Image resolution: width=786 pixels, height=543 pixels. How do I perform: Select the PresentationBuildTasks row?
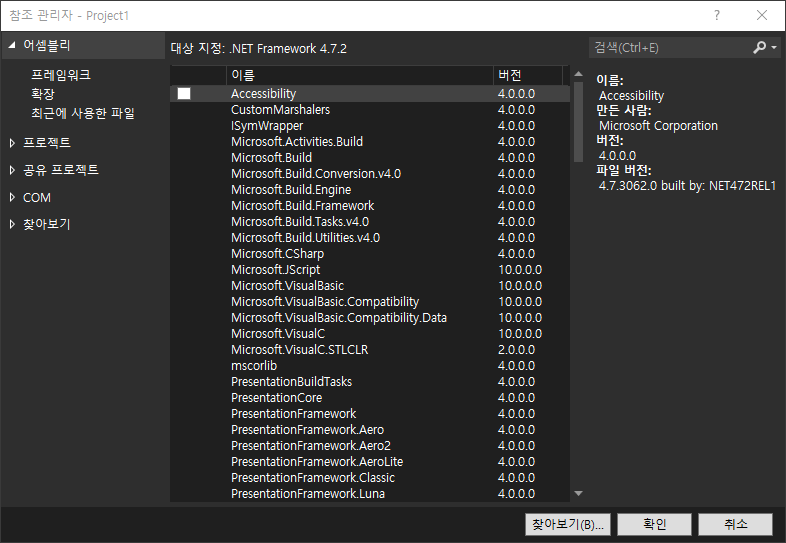click(370, 382)
